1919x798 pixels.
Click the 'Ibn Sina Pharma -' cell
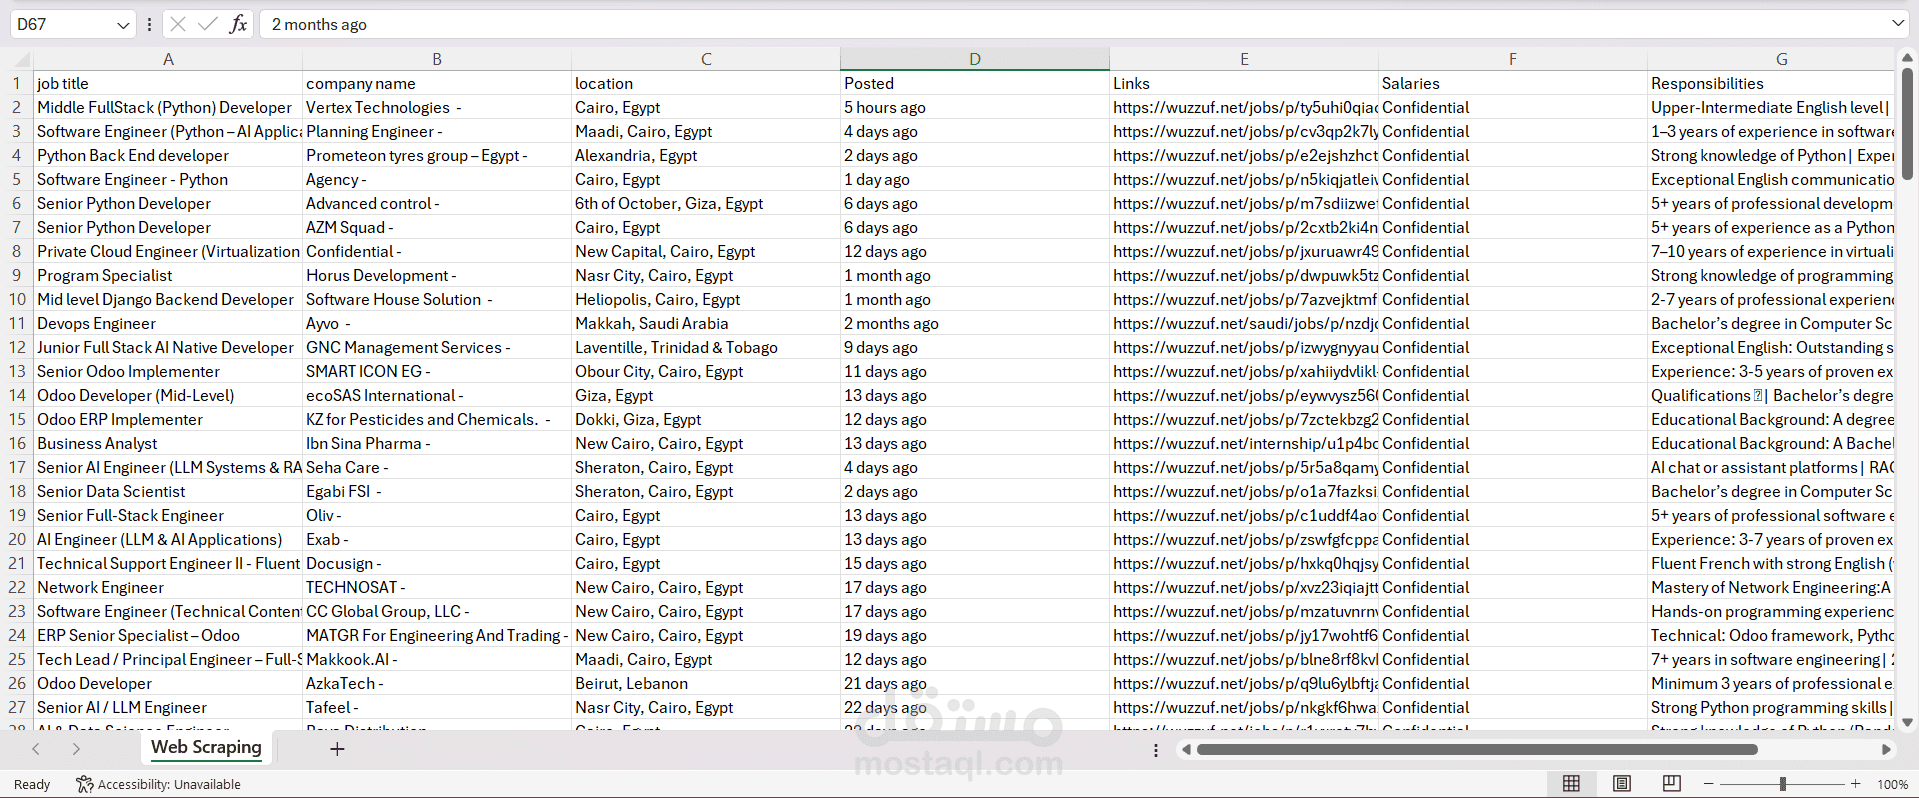click(437, 443)
